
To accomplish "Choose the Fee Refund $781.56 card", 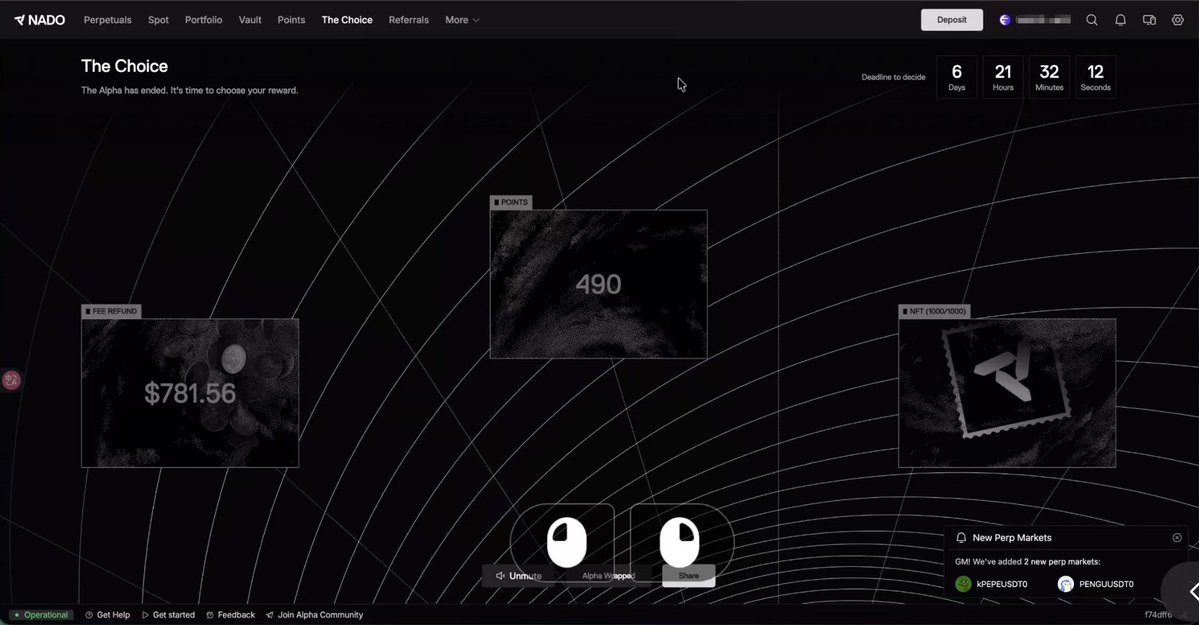I will coord(190,393).
